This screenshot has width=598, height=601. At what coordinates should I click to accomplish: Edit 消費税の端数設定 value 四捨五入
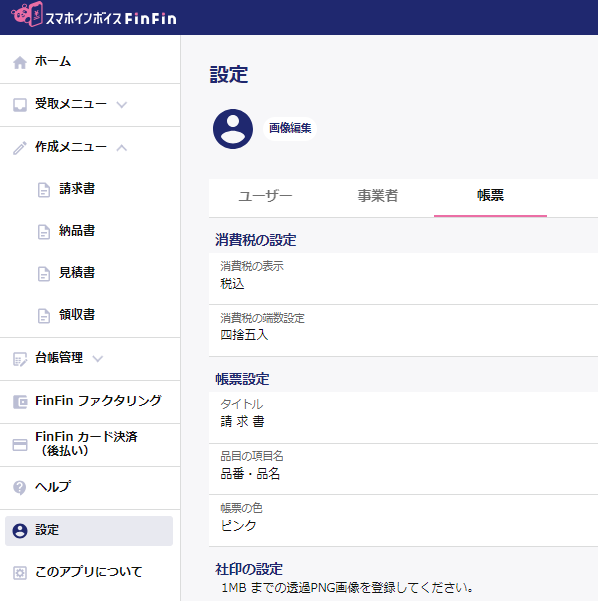pyautogui.click(x=403, y=331)
